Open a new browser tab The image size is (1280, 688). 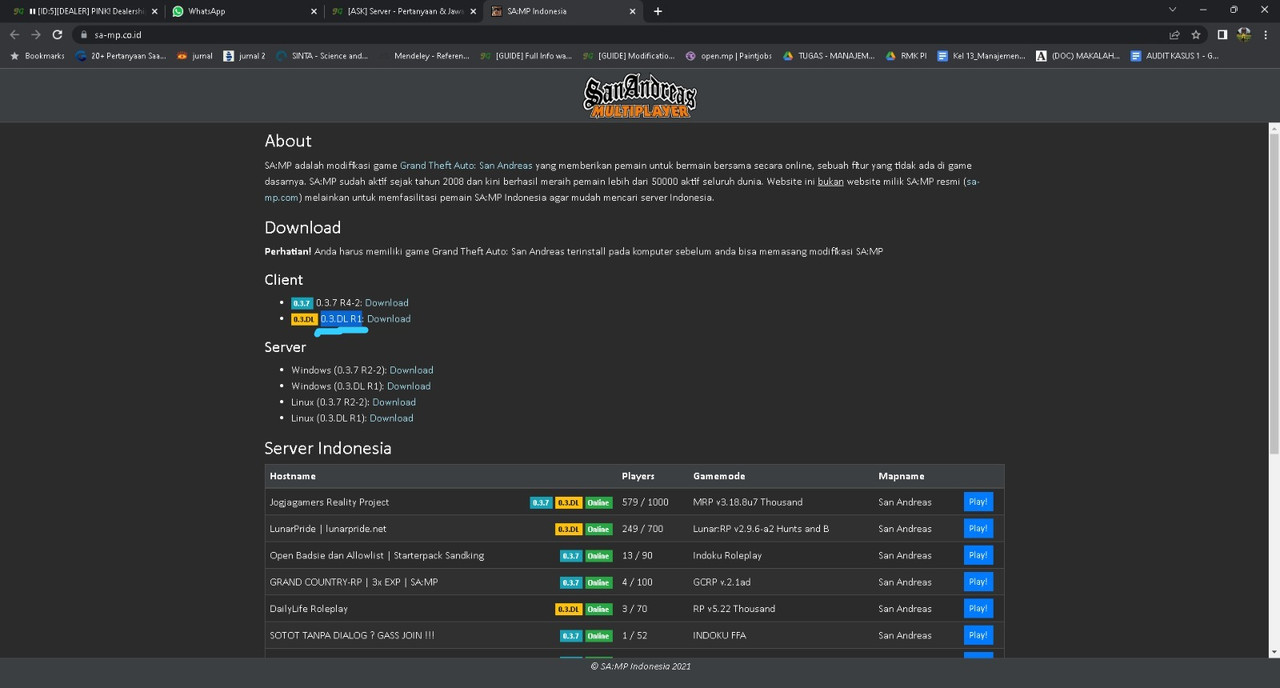657,11
